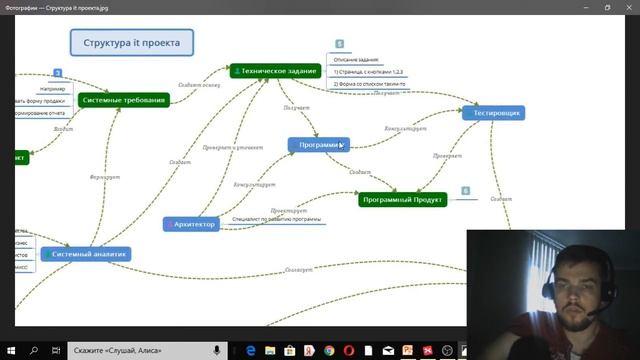
Task: Click the 'Например' note text
Action: (x=52, y=89)
